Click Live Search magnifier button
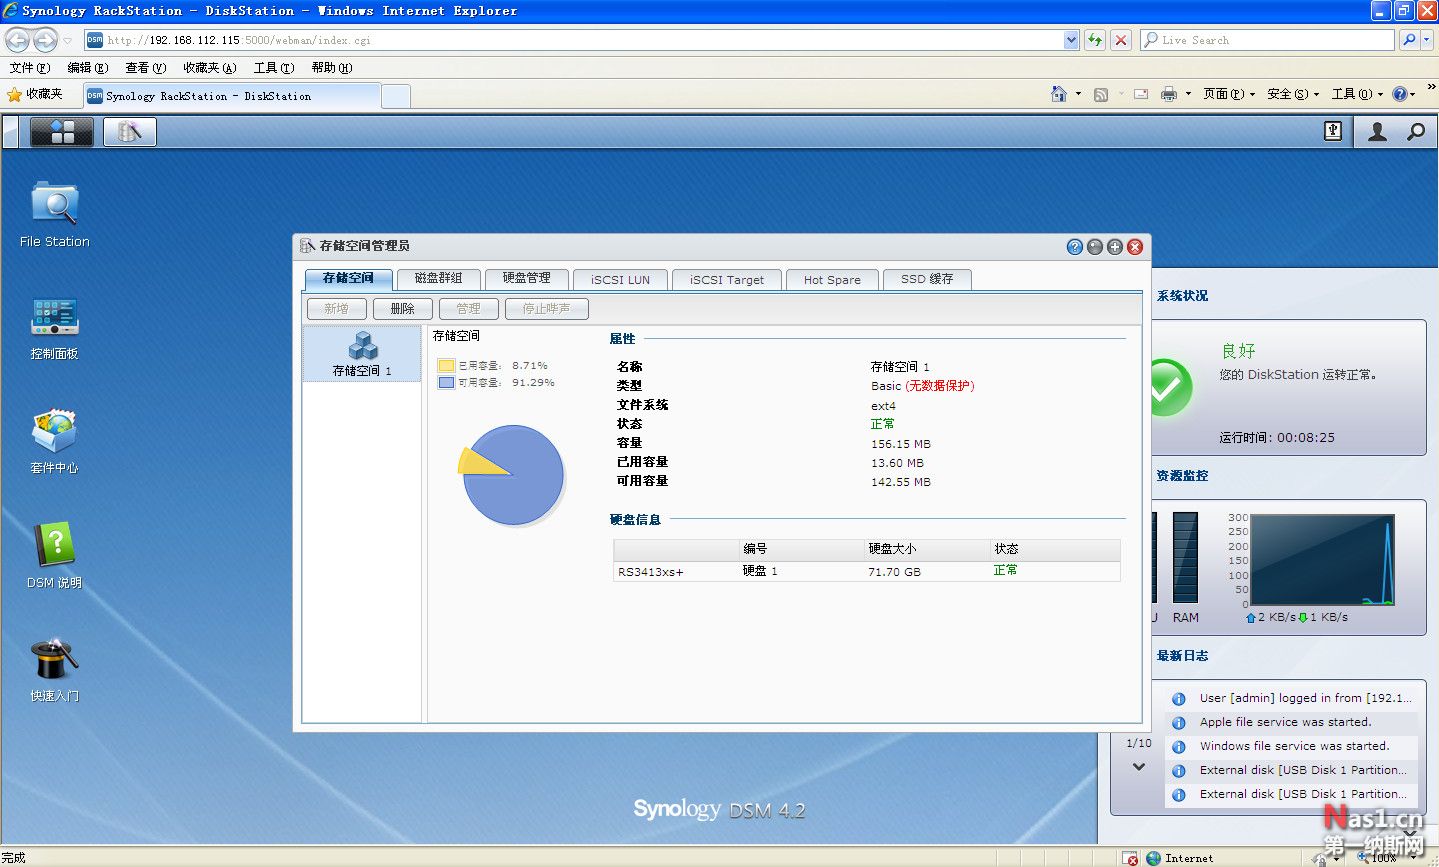The image size is (1439, 867). coord(1408,40)
